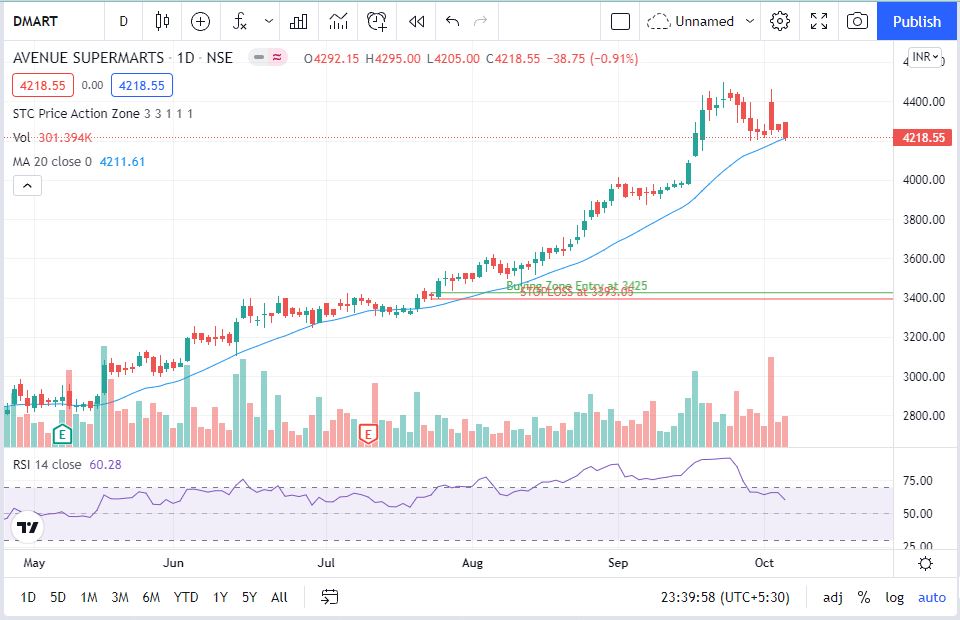Image resolution: width=960 pixels, height=620 pixels.
Task: Select the 6M time range
Action: click(x=151, y=597)
